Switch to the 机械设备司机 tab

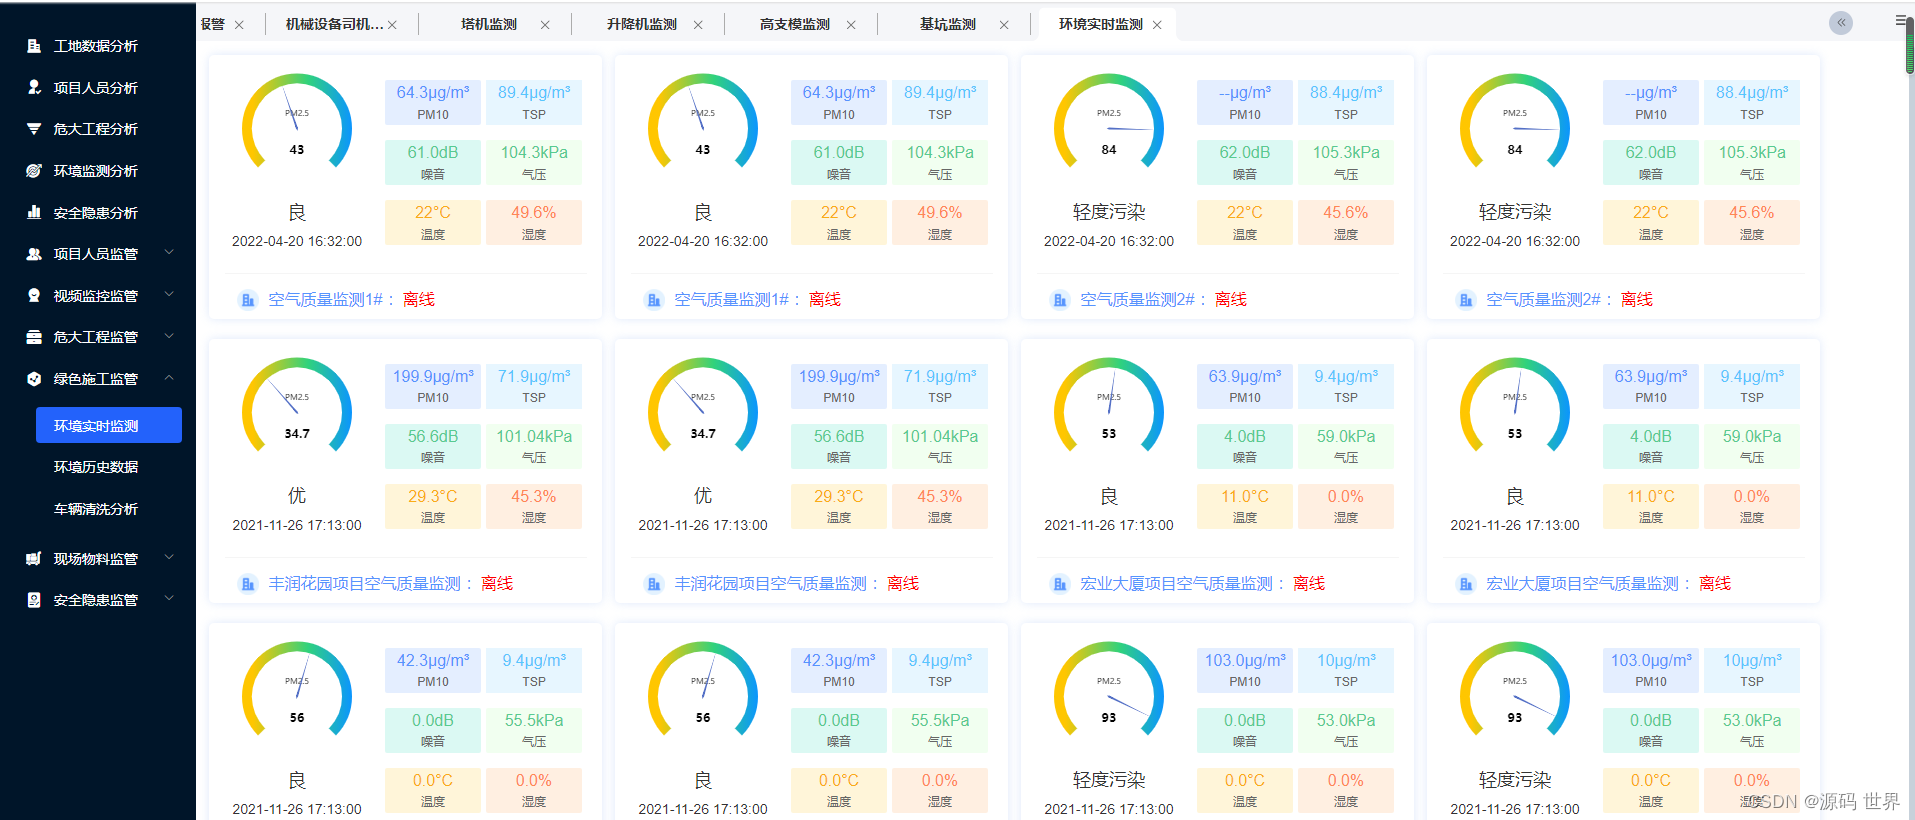[x=334, y=25]
